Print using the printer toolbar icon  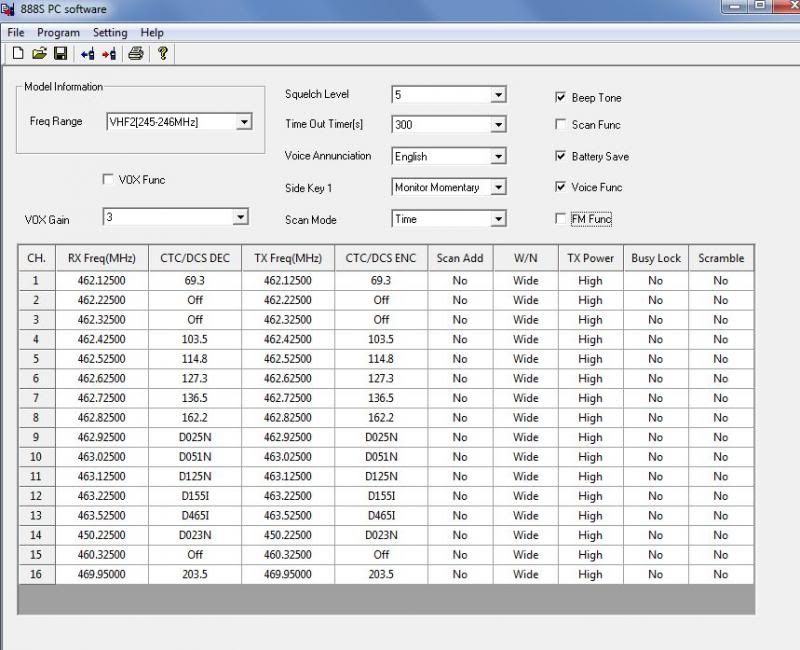pyautogui.click(x=136, y=53)
